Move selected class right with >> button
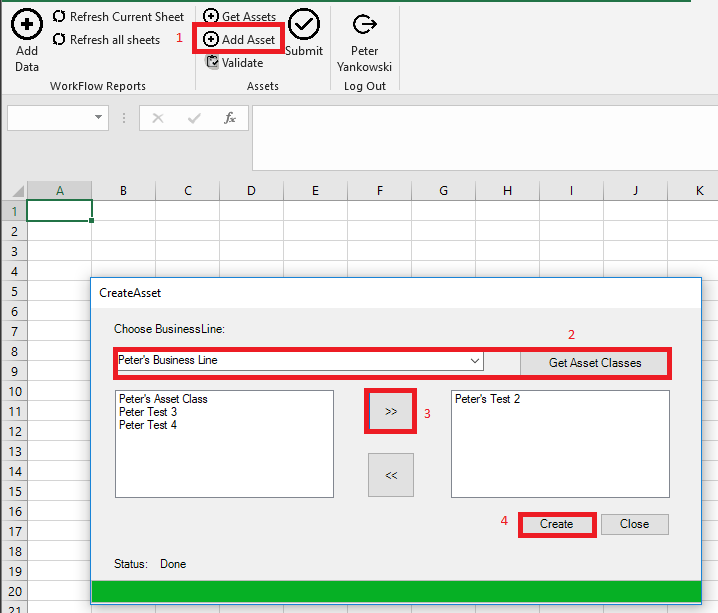The height and width of the screenshot is (613, 718). coord(391,411)
